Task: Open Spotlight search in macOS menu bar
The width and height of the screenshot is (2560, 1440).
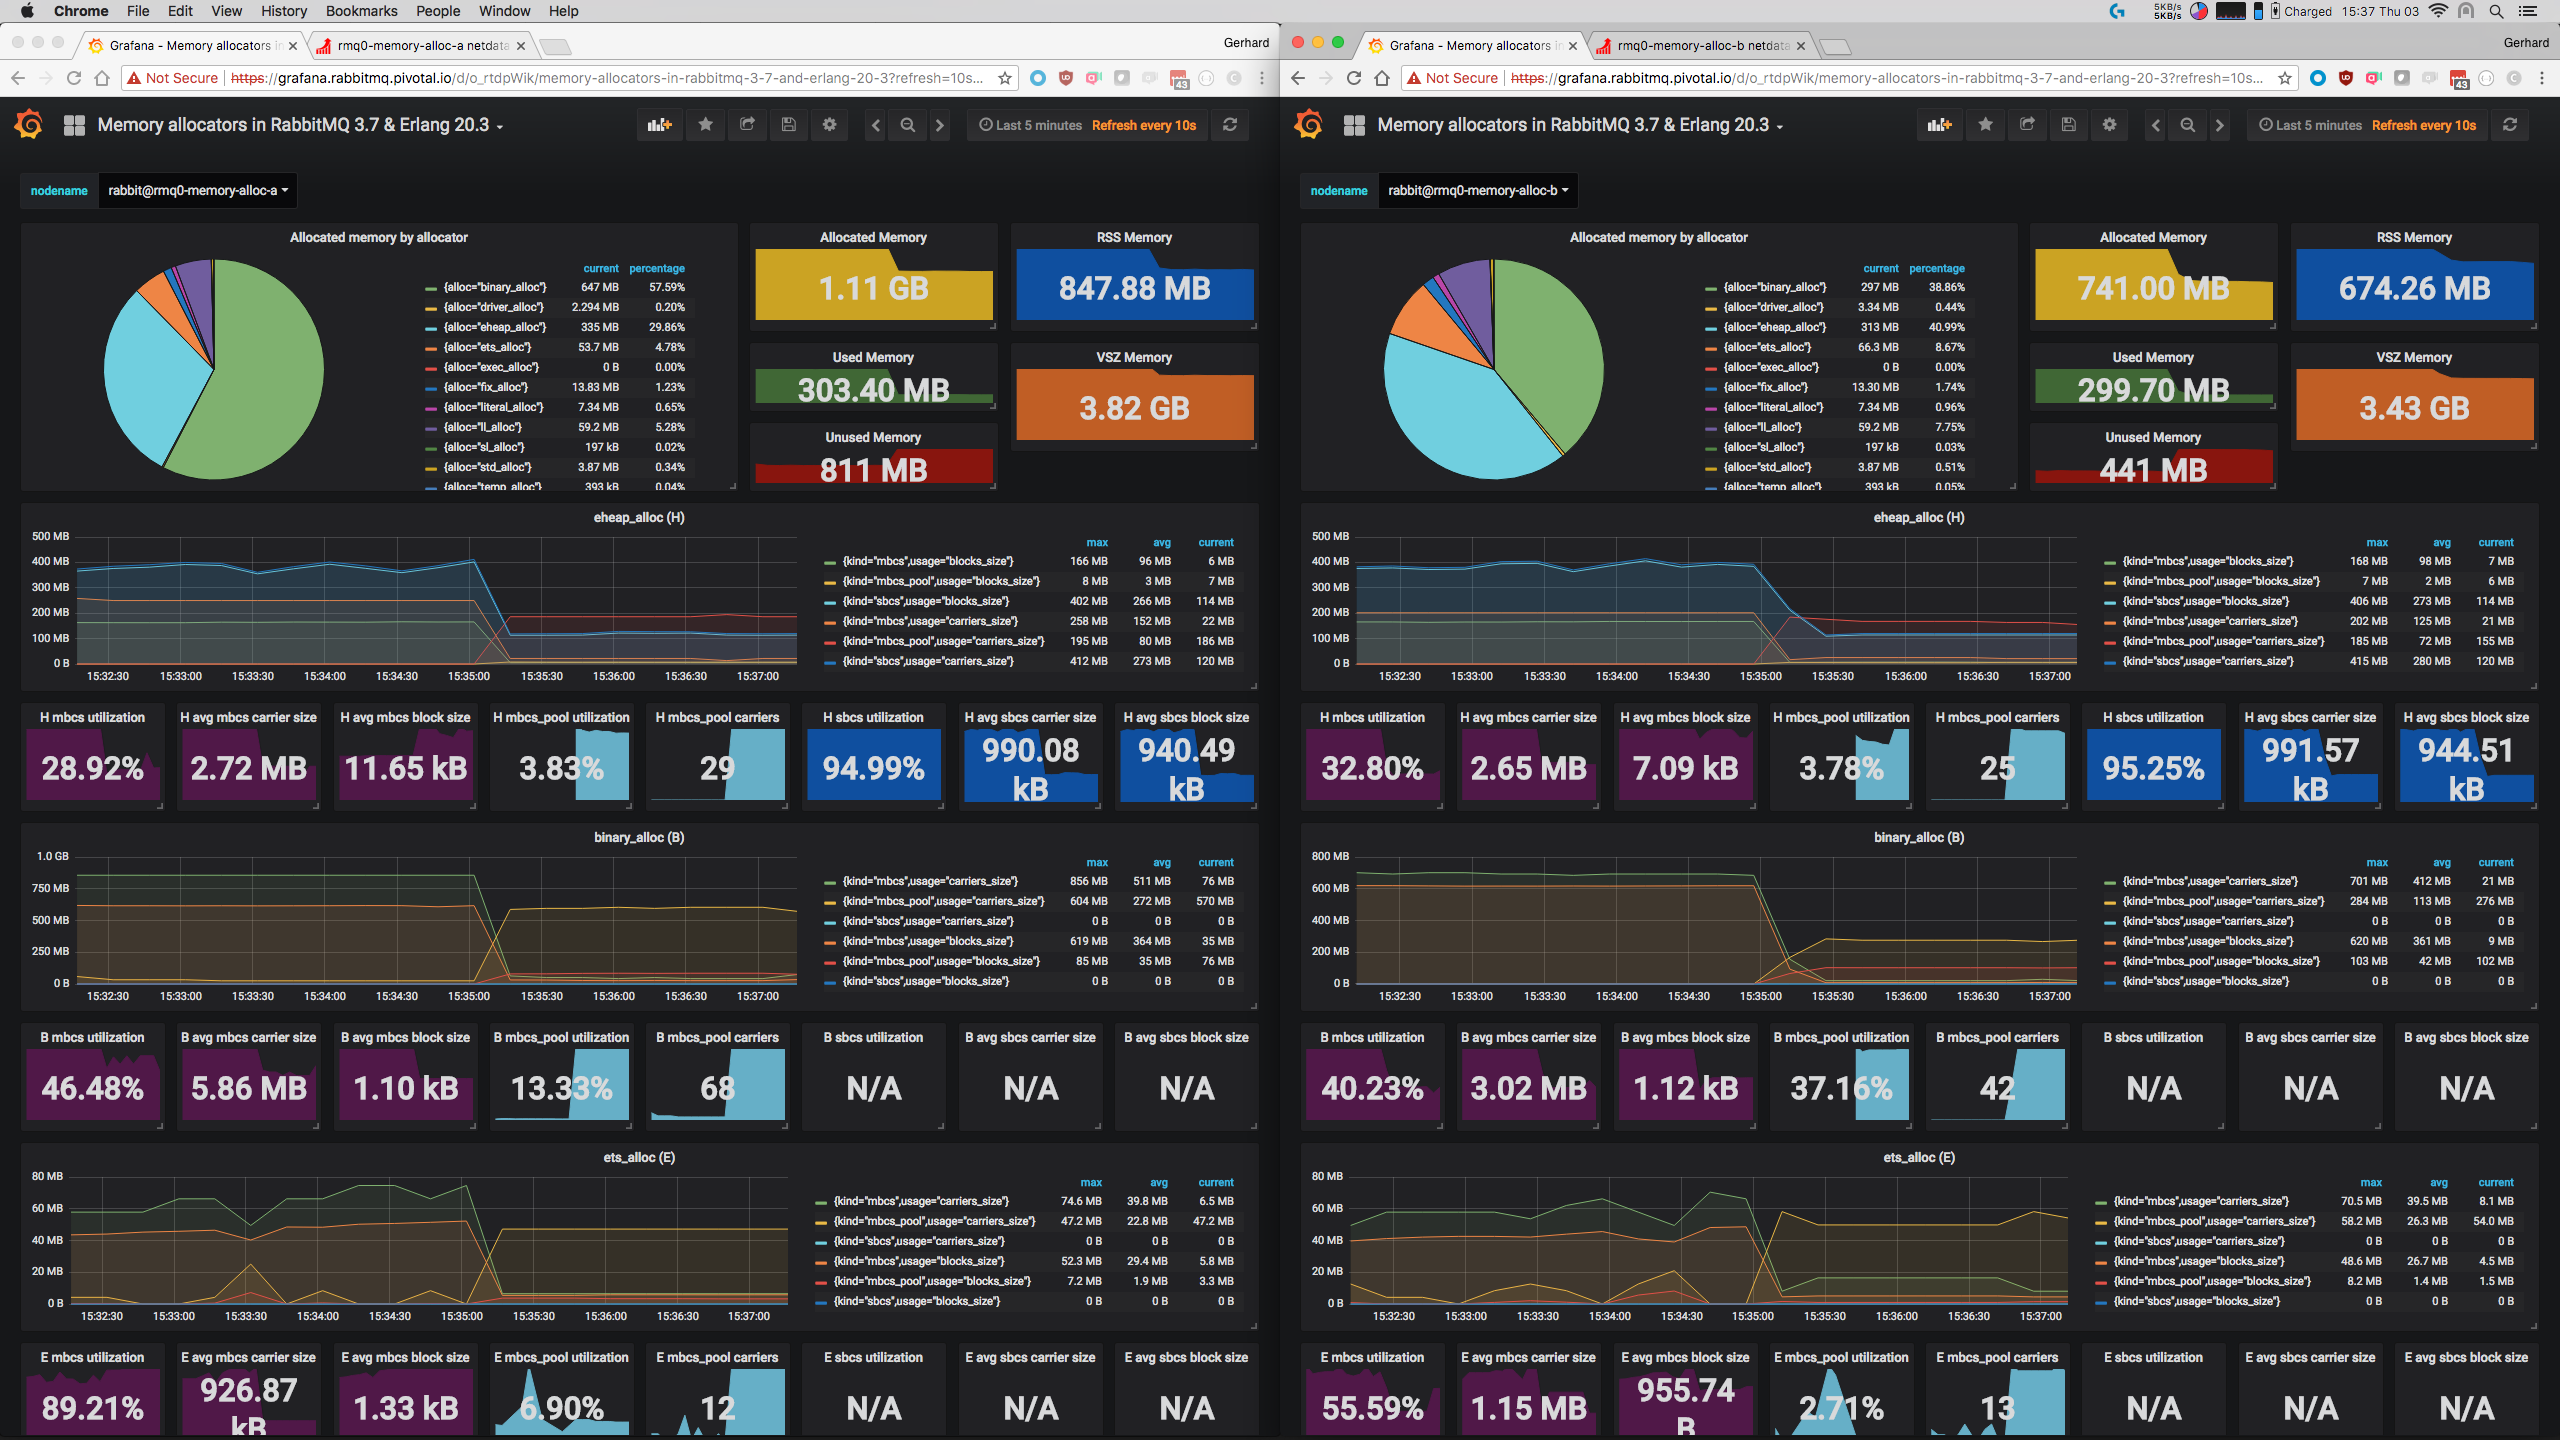Action: tap(2496, 11)
